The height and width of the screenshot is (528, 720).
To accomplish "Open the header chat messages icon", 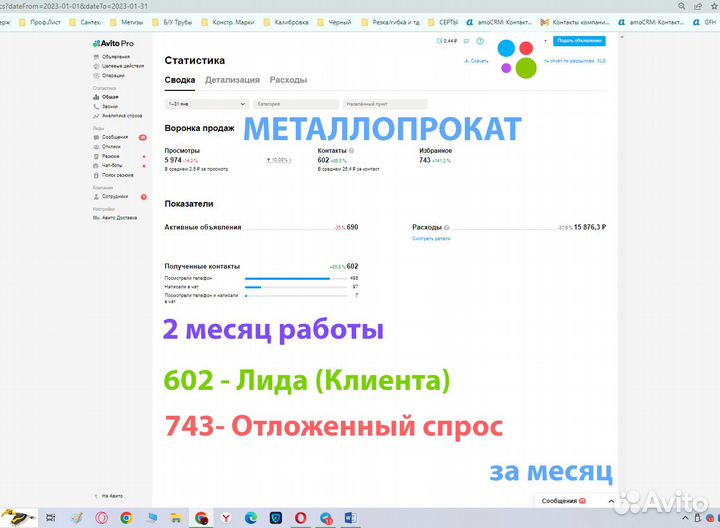I will pos(467,41).
